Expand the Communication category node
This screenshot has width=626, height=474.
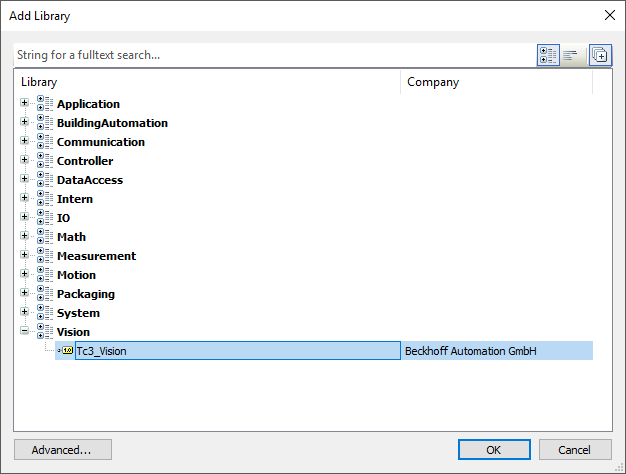24,141
